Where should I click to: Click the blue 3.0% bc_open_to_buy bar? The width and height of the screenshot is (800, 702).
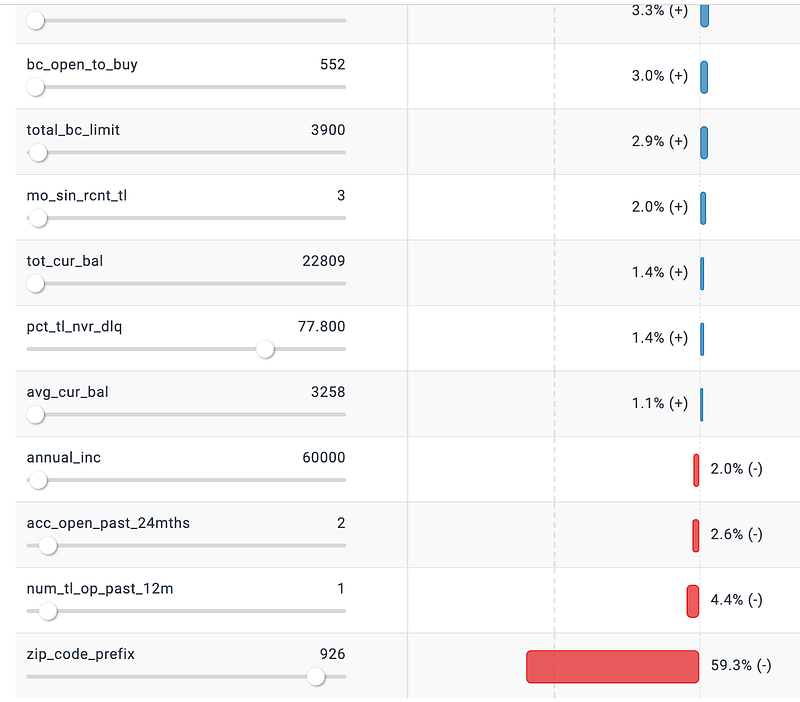point(704,77)
